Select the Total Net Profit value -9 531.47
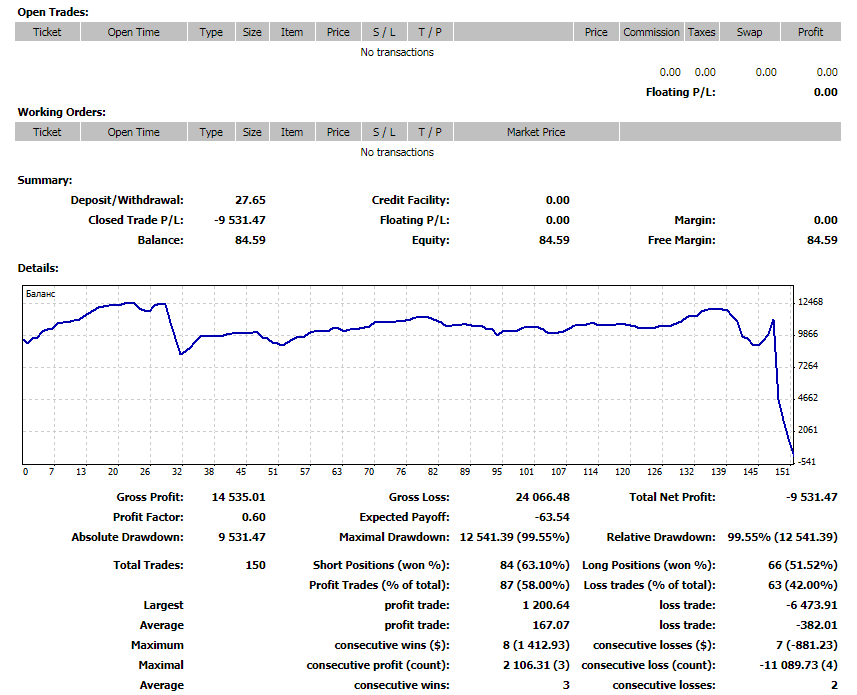 (812, 497)
